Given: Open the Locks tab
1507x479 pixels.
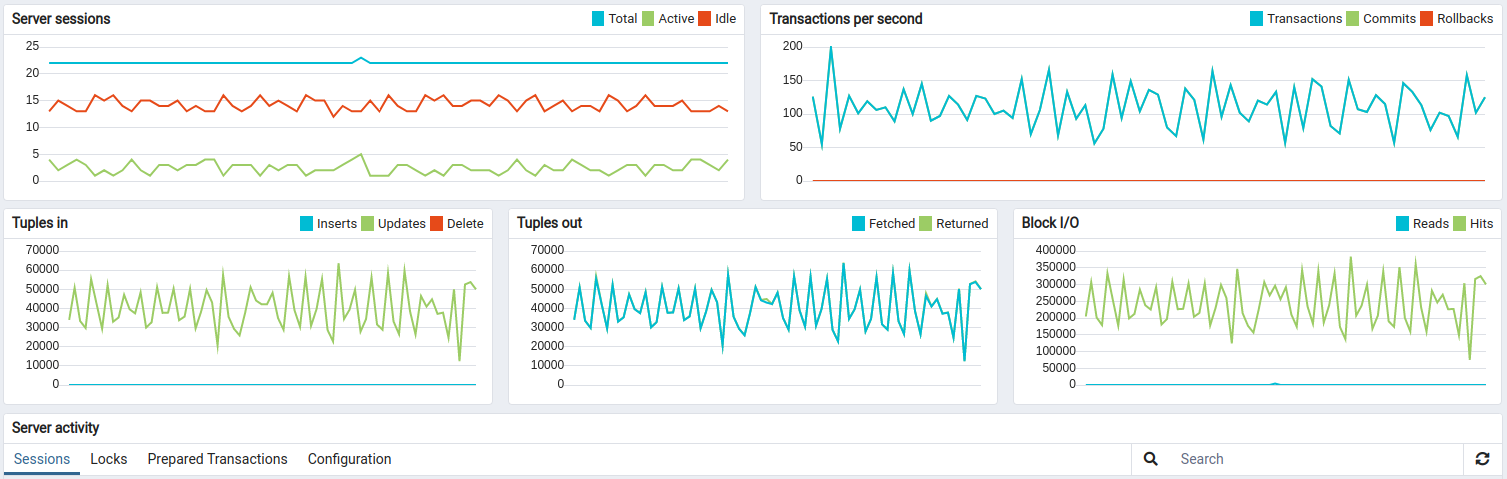Looking at the screenshot, I should pyautogui.click(x=108, y=459).
